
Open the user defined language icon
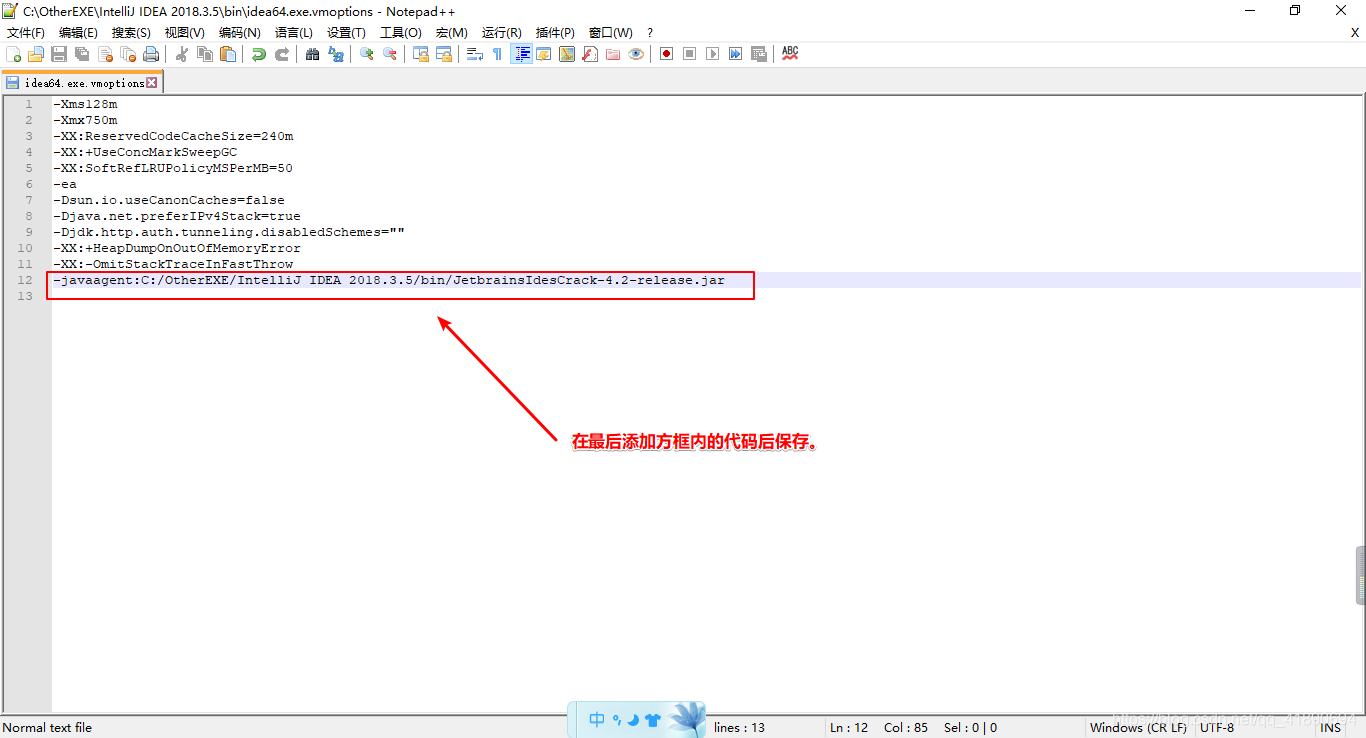click(544, 54)
